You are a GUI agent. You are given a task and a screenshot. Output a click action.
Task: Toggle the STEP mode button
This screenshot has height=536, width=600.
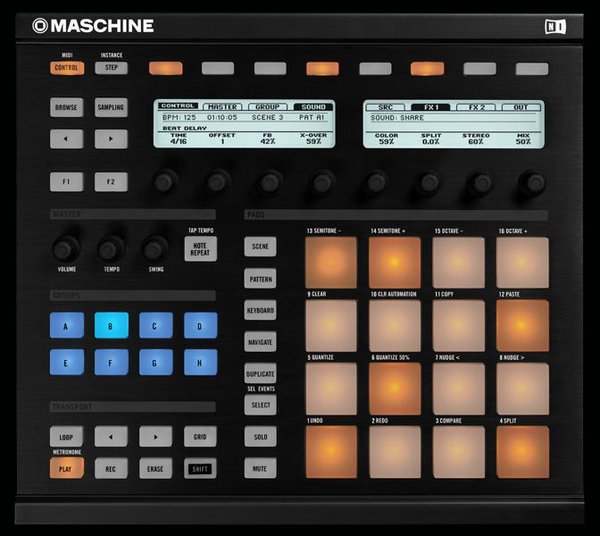(x=111, y=68)
